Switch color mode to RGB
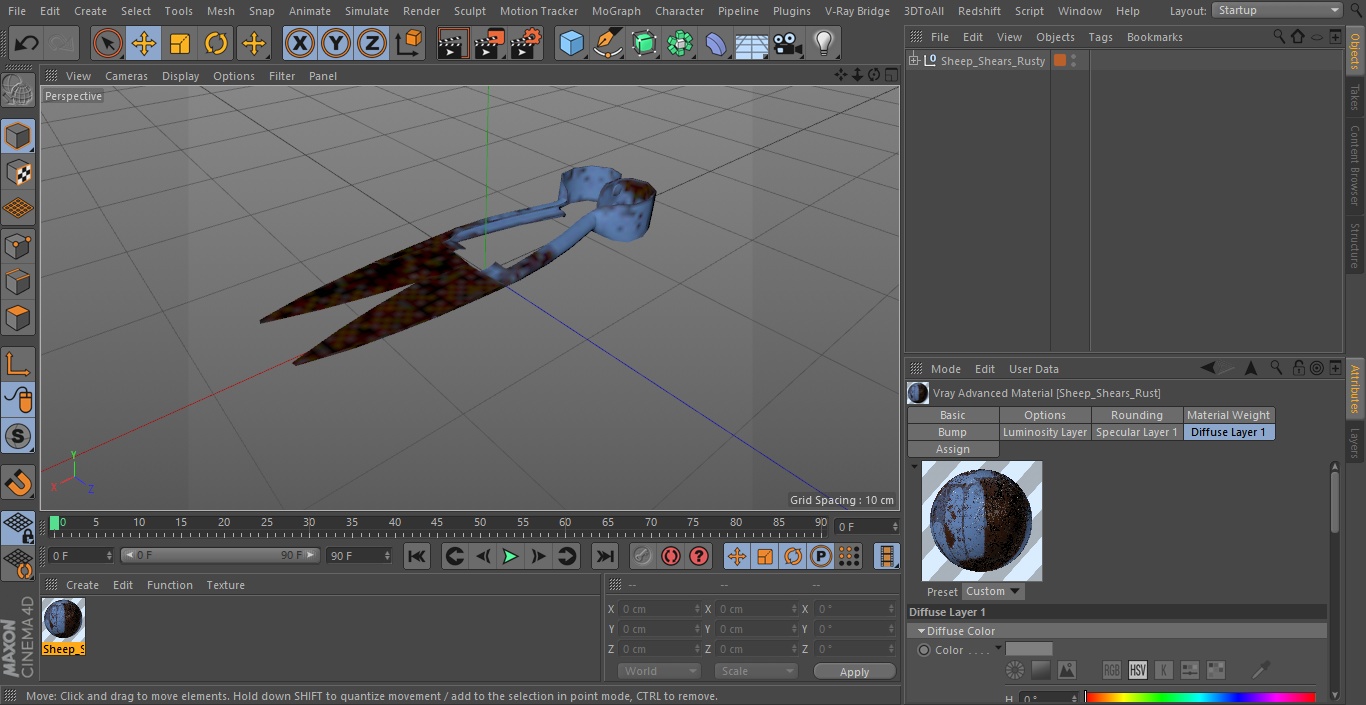Screen dimensions: 1366x705 pyautogui.click(x=1111, y=670)
